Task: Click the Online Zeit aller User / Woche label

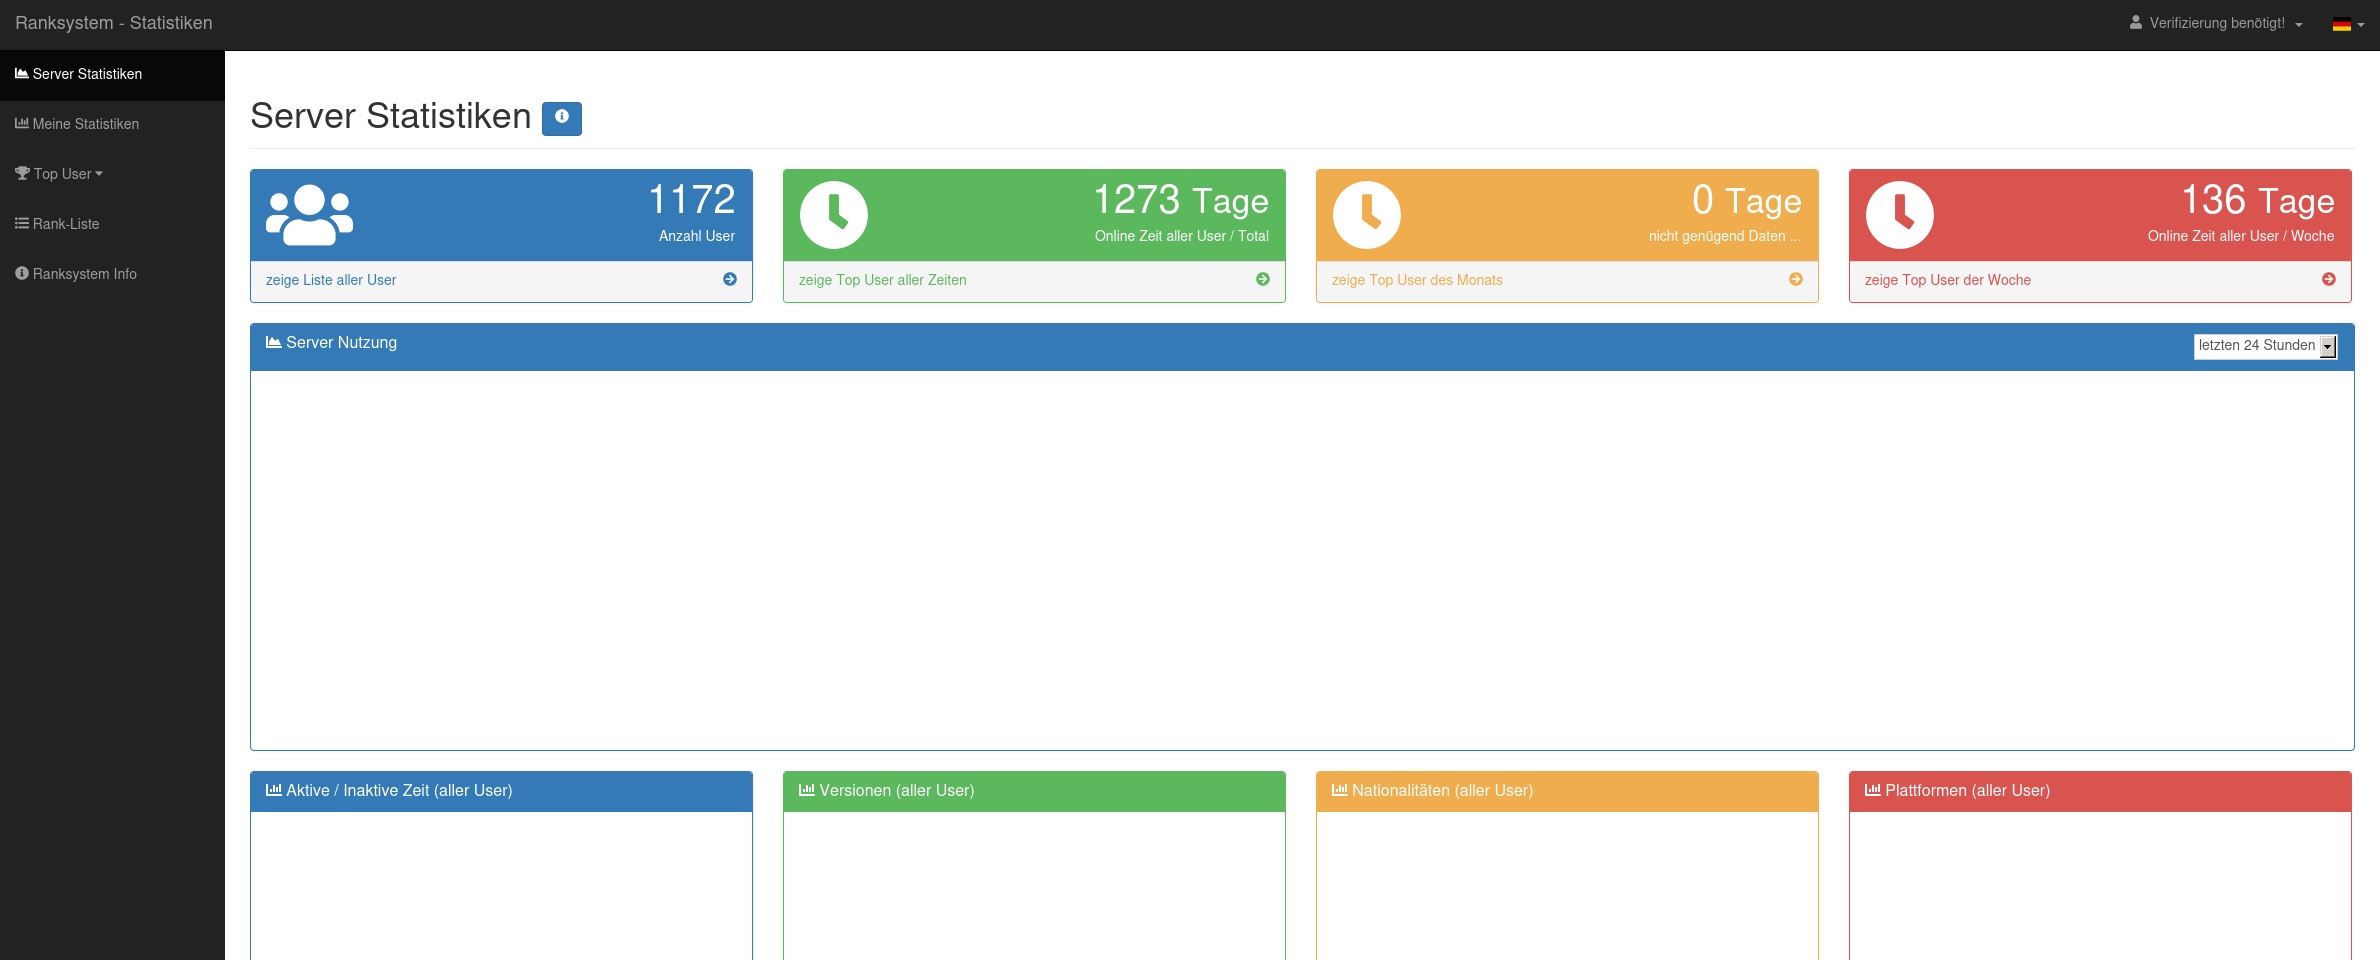Action: 2241,236
